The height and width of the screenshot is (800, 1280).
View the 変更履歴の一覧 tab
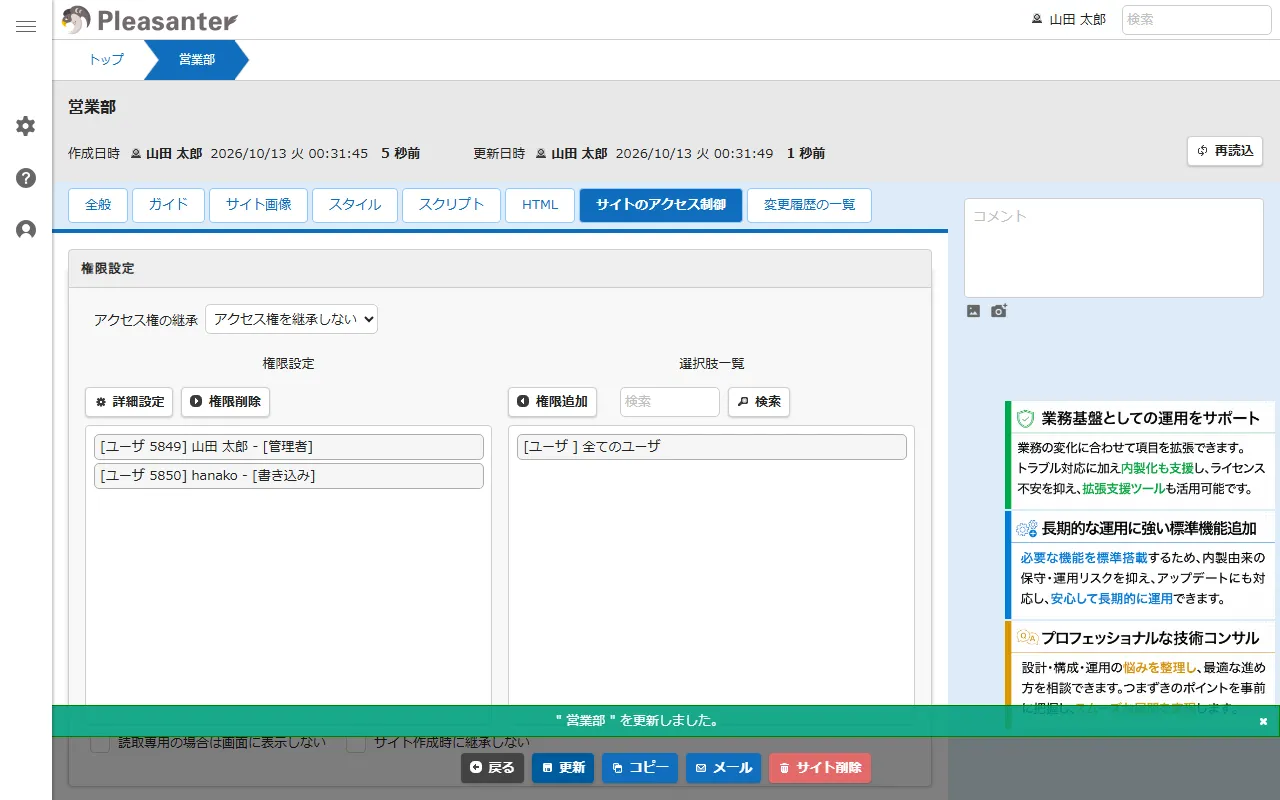click(x=809, y=205)
